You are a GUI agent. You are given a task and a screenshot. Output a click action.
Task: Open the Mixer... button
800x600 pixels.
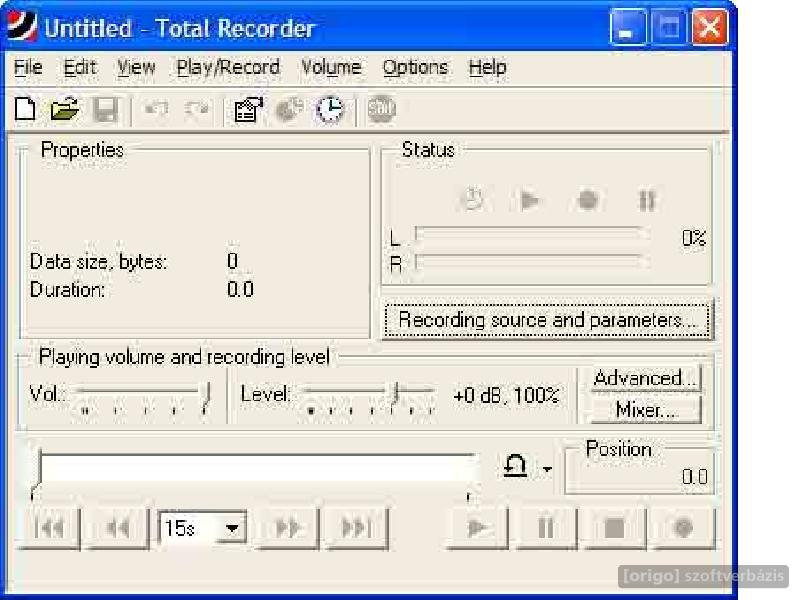pos(646,410)
